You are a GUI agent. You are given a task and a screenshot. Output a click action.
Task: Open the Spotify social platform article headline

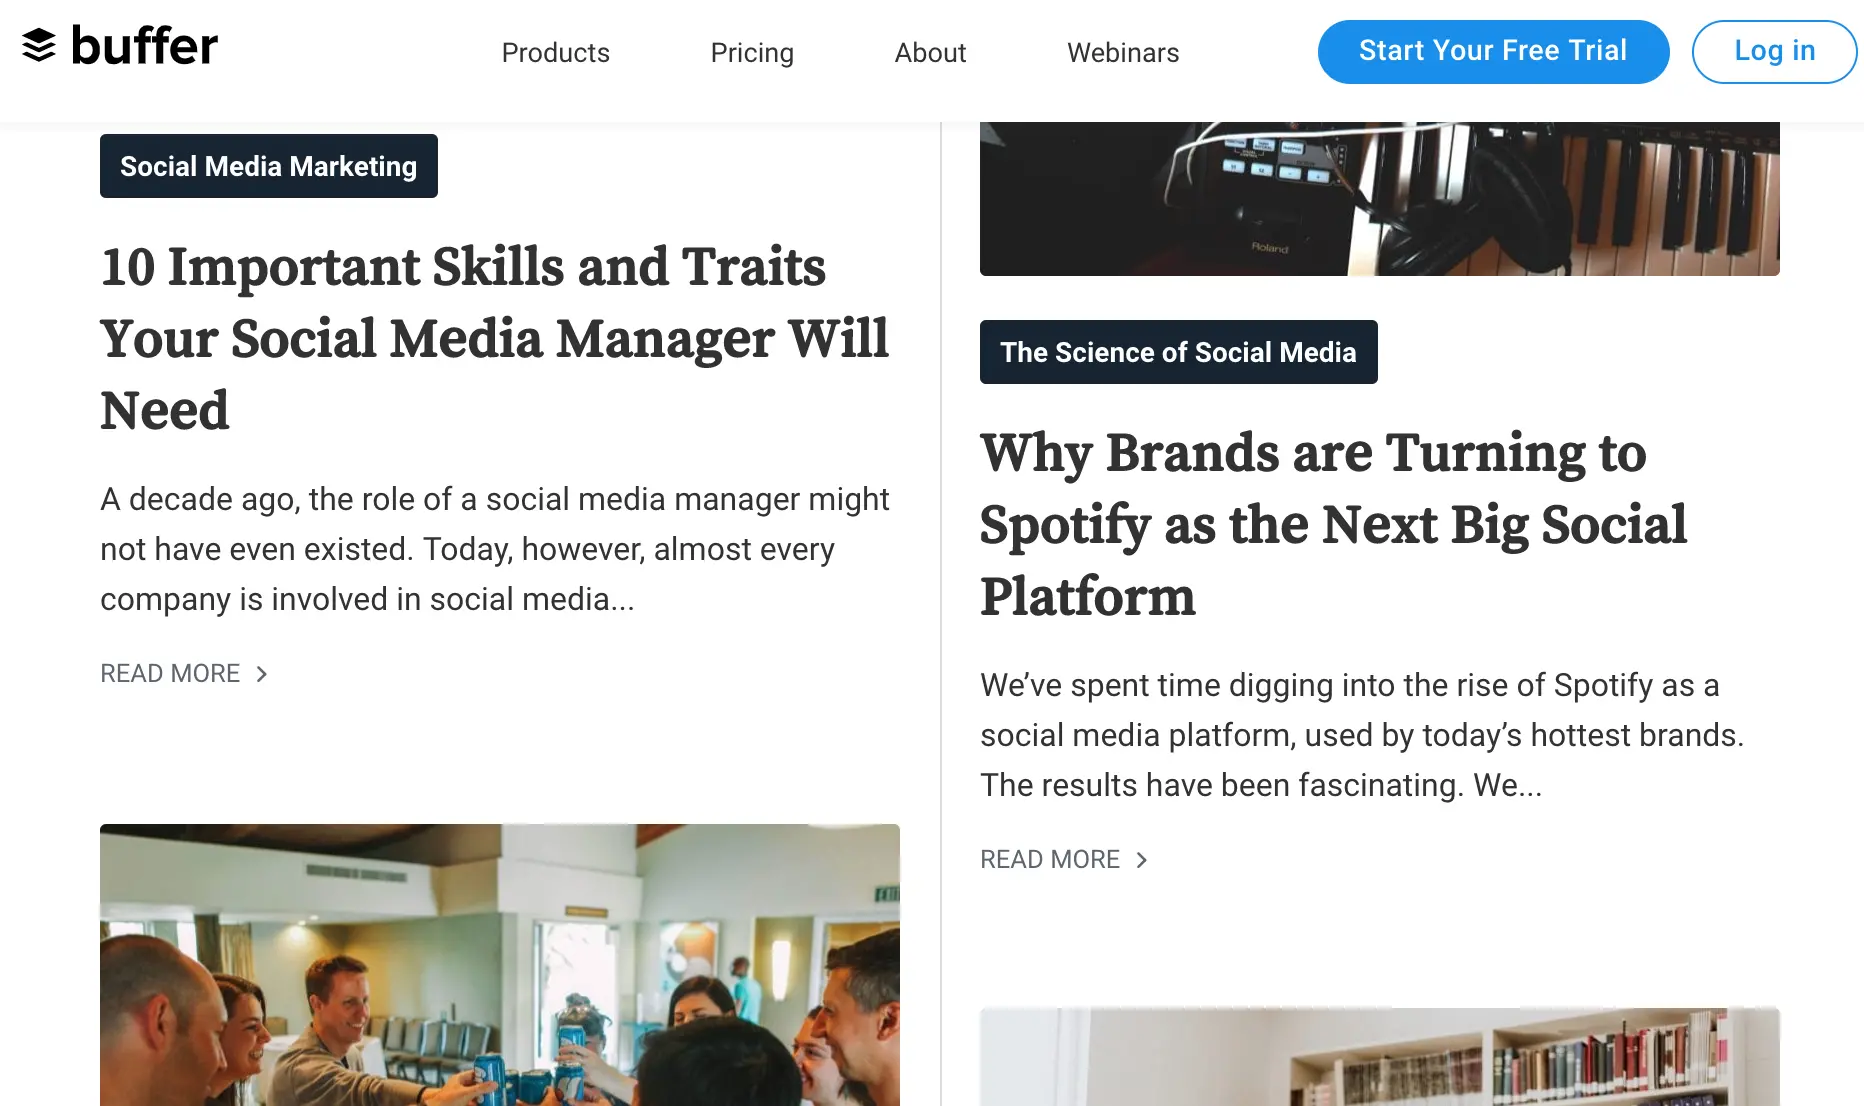[1332, 524]
